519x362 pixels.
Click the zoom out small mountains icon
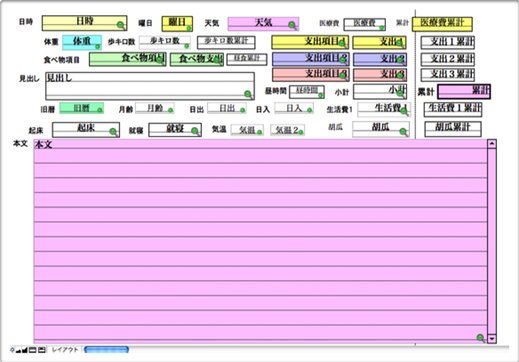click(x=18, y=350)
